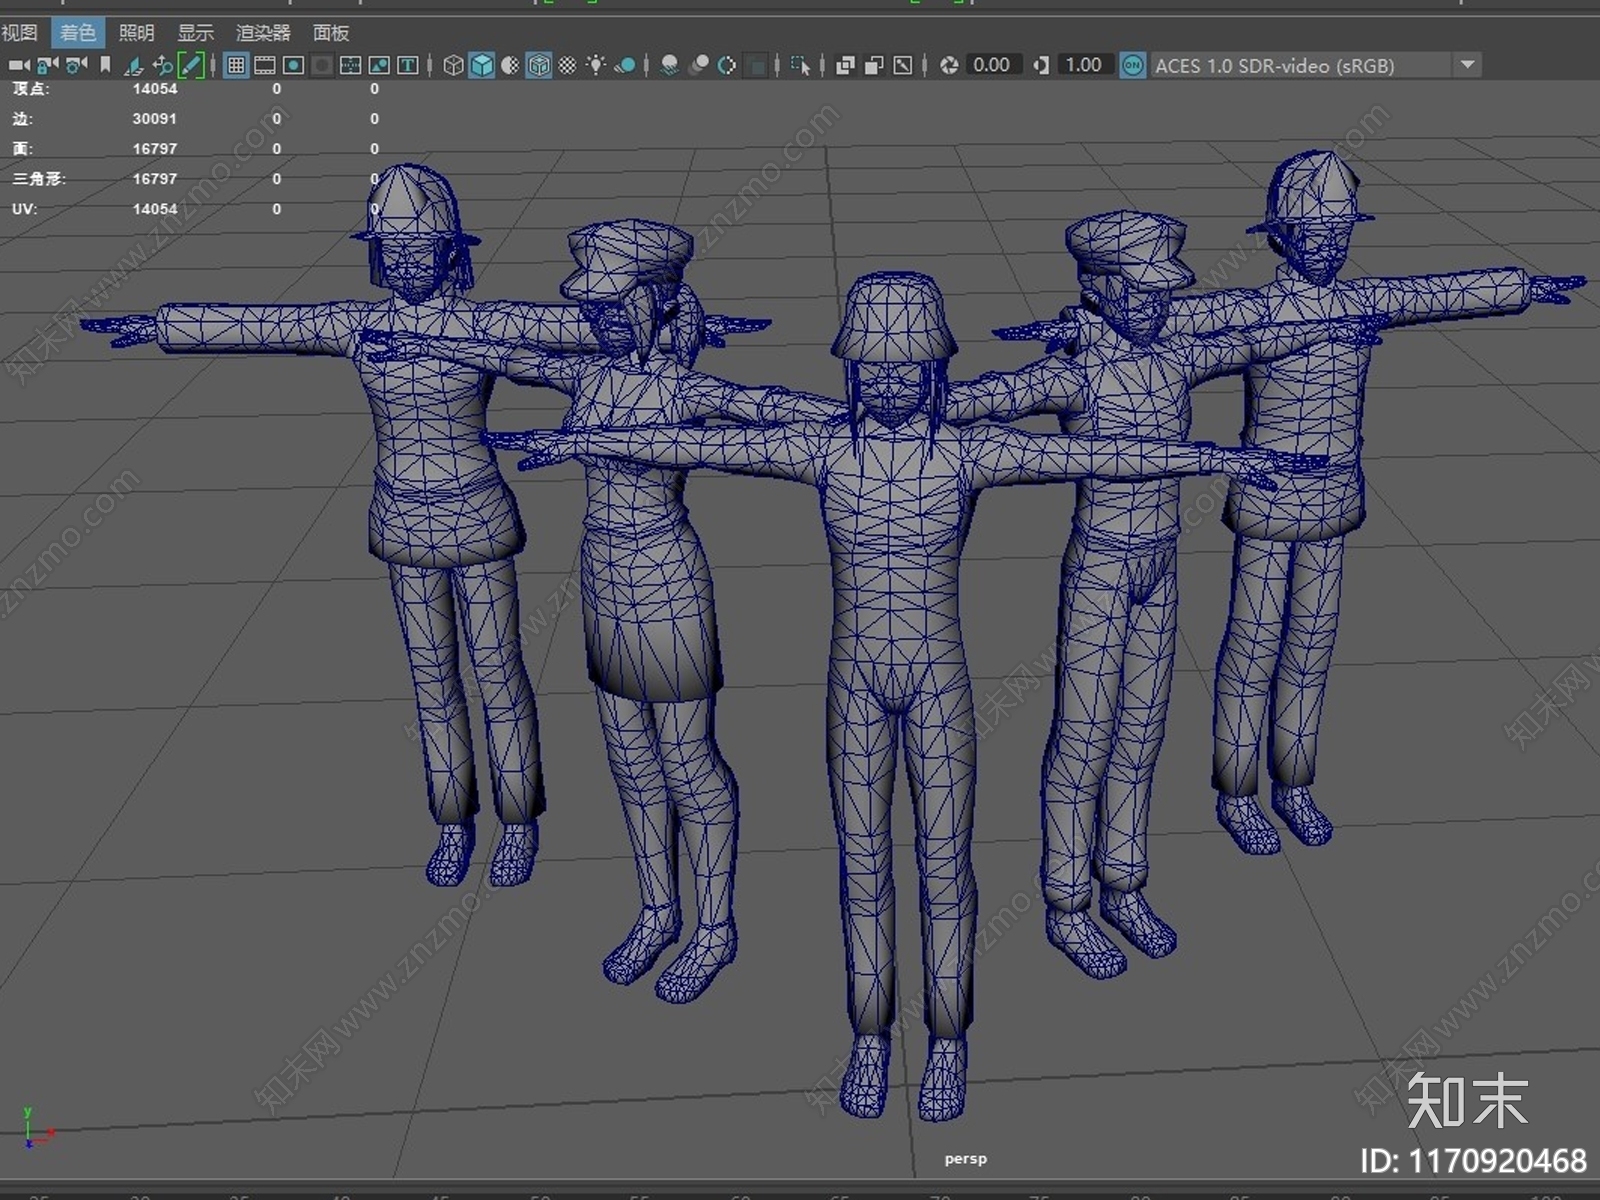The image size is (1600, 1200).
Task: Open the 着色 shading menu
Action: click(78, 33)
